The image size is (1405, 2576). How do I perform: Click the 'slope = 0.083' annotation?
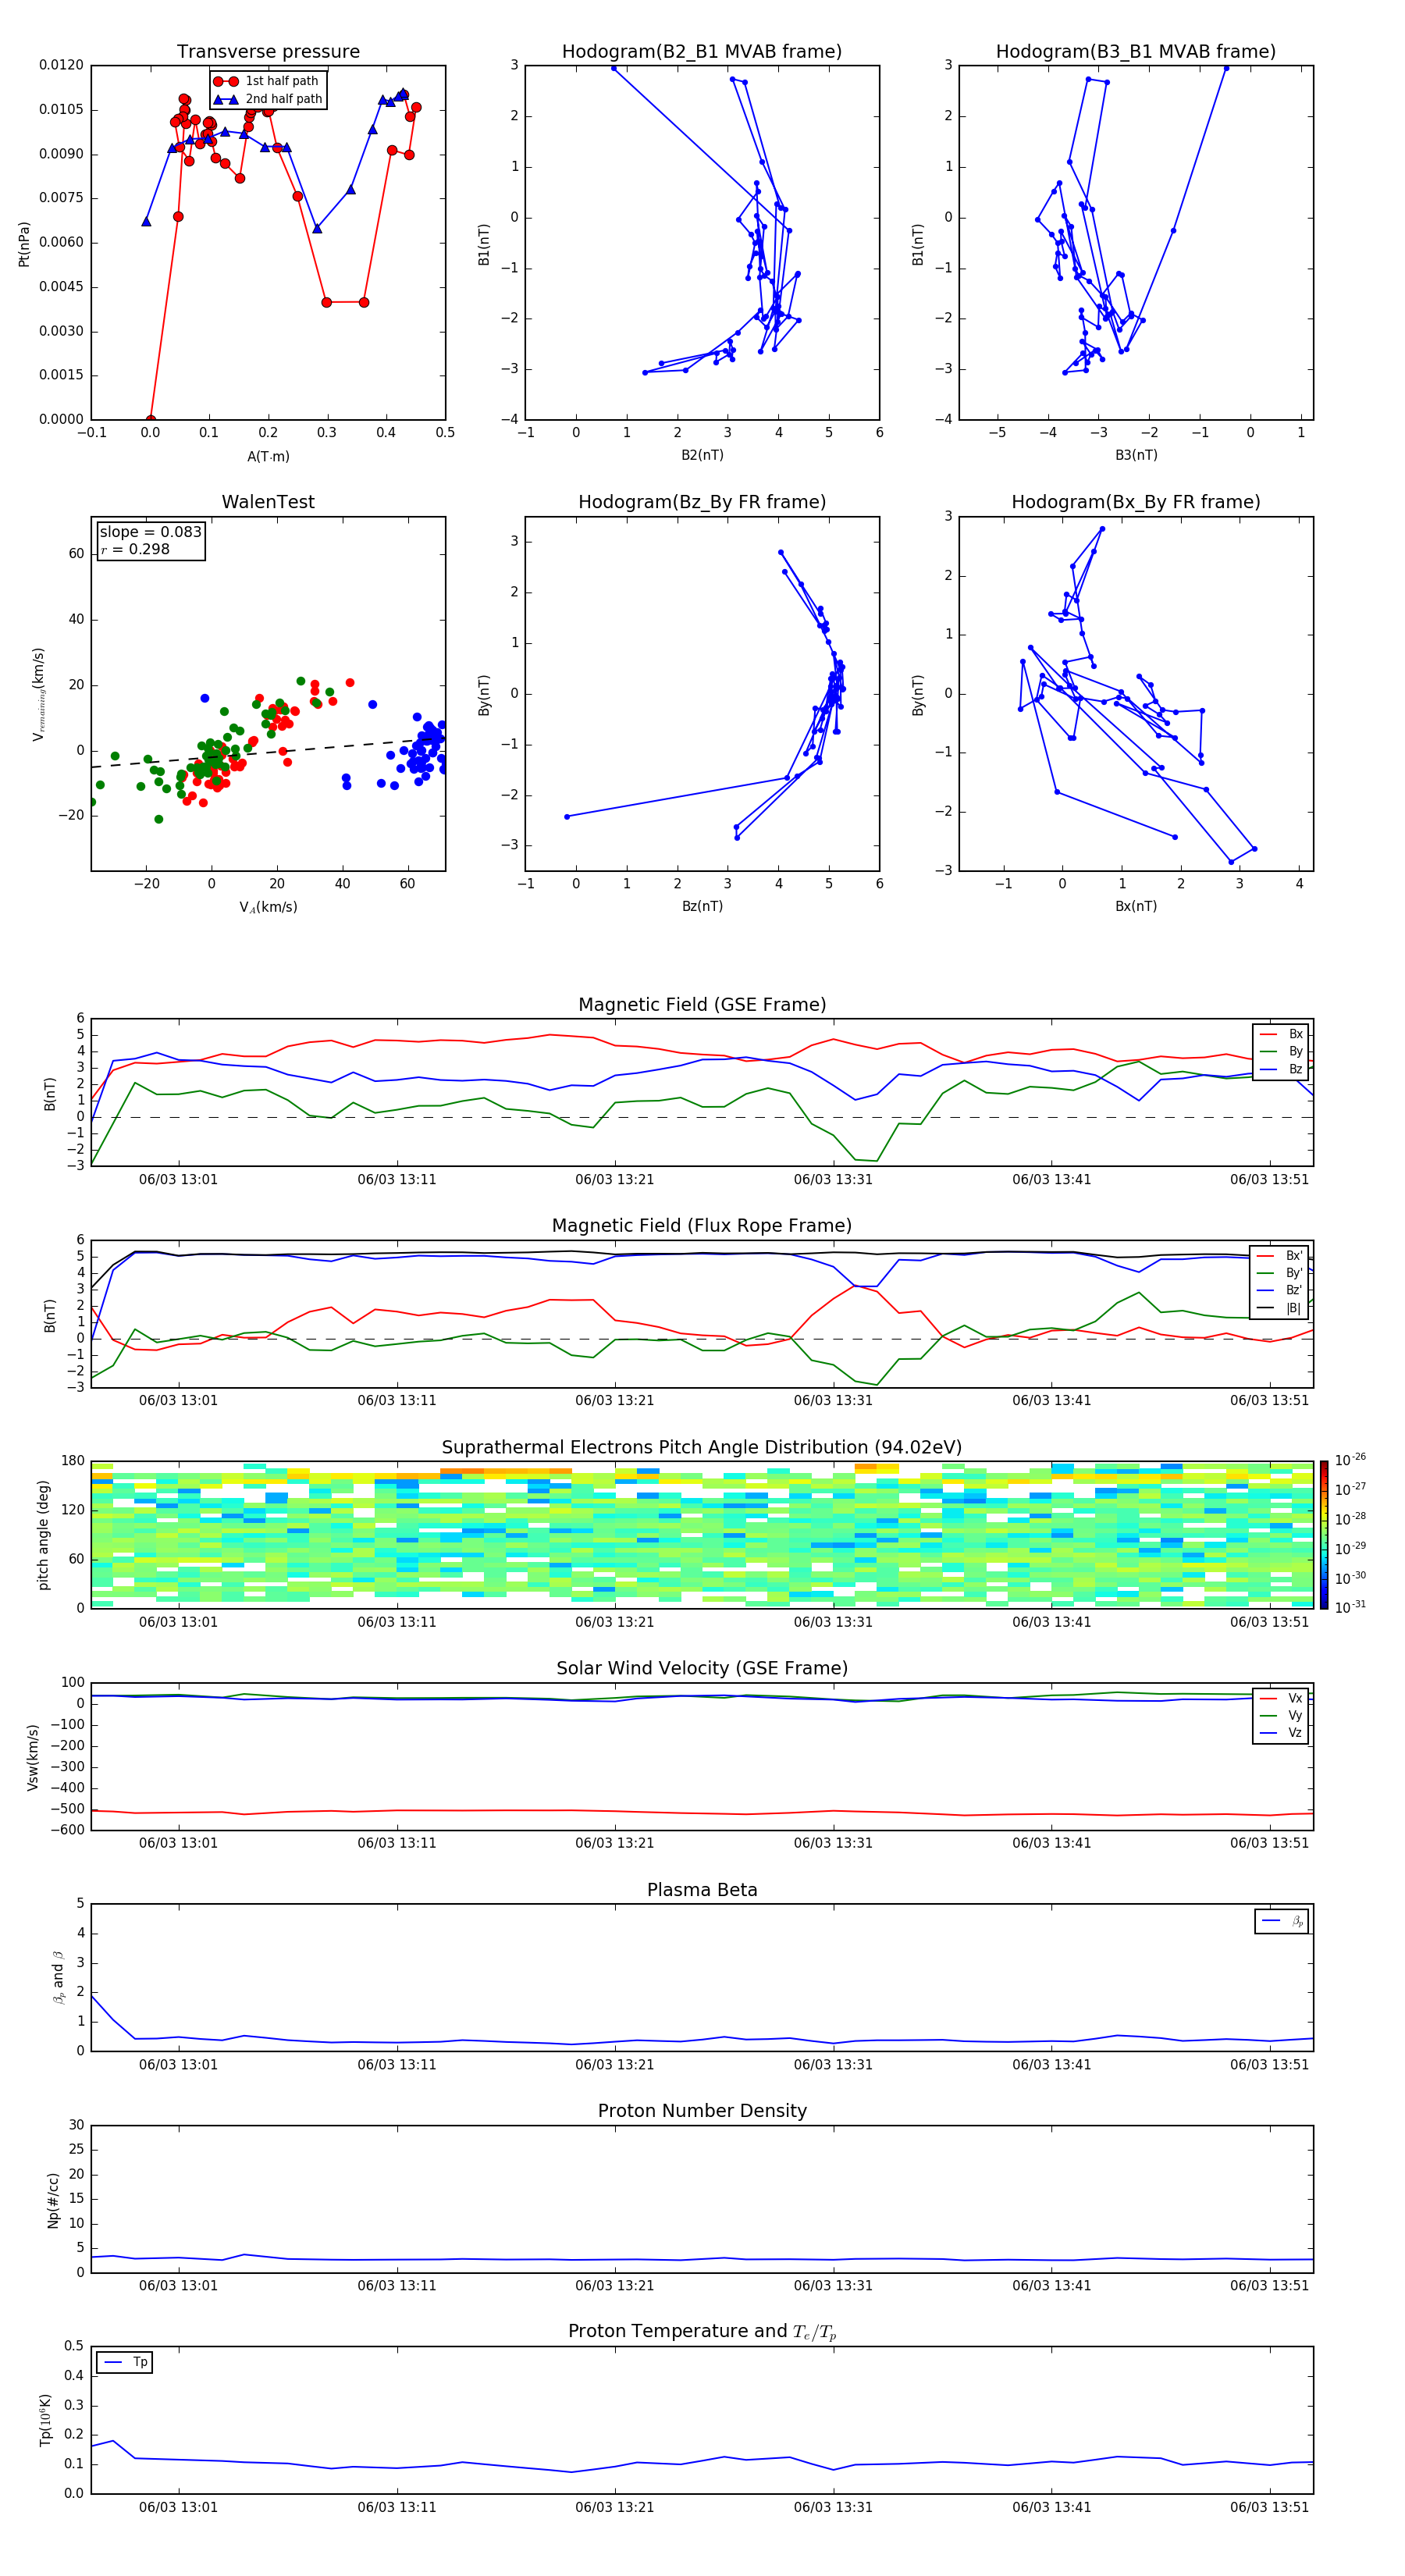(x=150, y=532)
